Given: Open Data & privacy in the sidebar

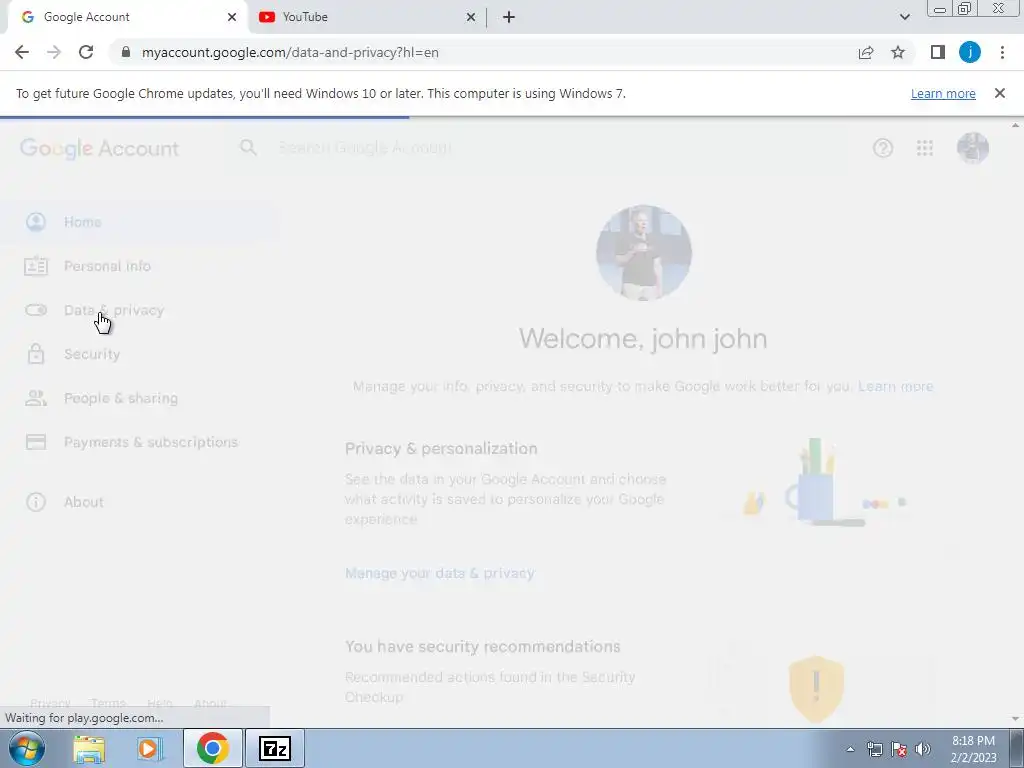Looking at the screenshot, I should click(137, 310).
